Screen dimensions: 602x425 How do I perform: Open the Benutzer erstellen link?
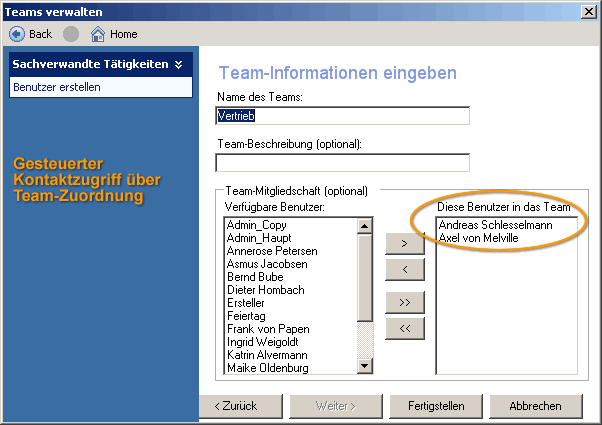pyautogui.click(x=57, y=87)
